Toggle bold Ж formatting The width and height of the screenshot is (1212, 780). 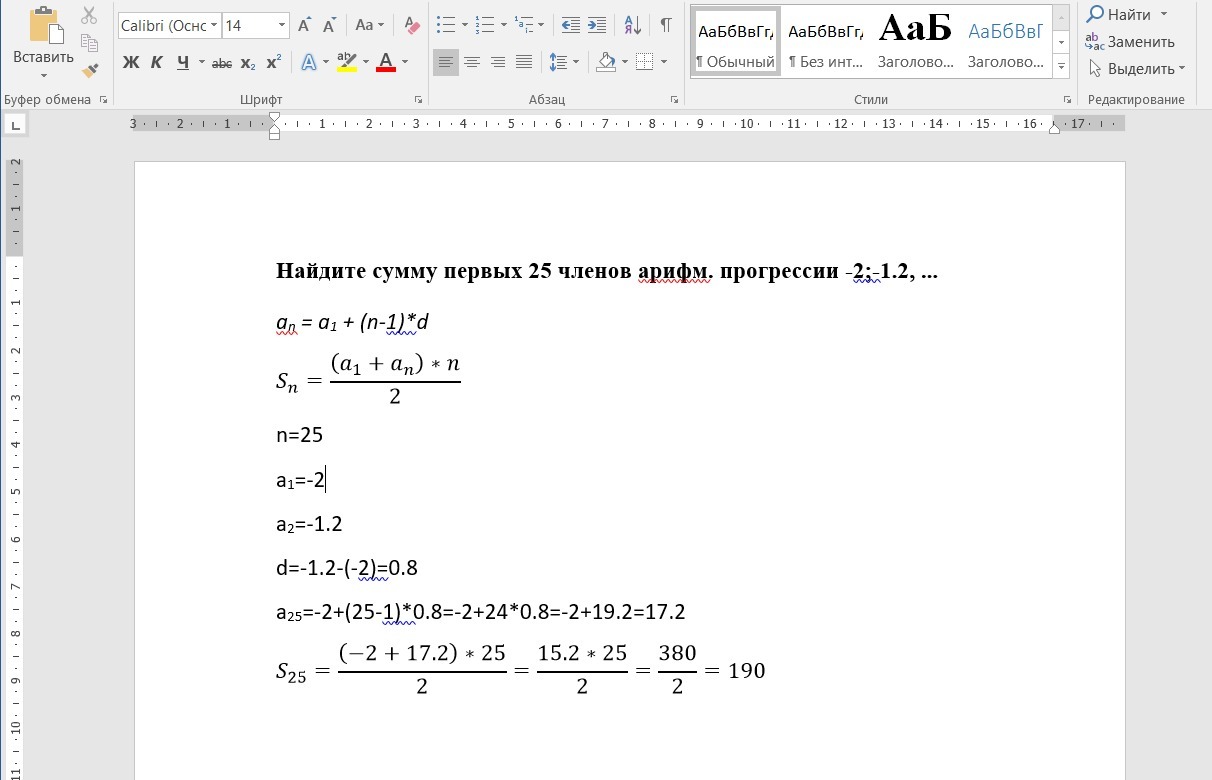[x=131, y=63]
